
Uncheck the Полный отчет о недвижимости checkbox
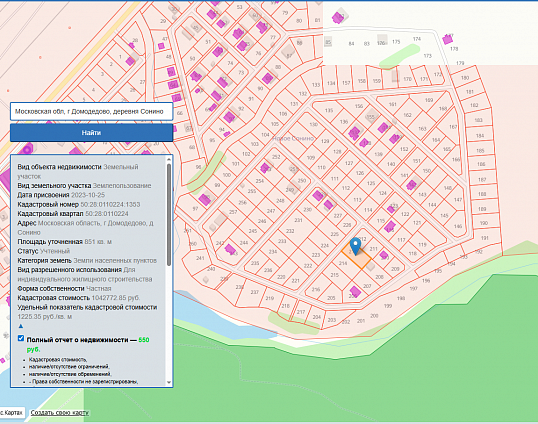21,338
